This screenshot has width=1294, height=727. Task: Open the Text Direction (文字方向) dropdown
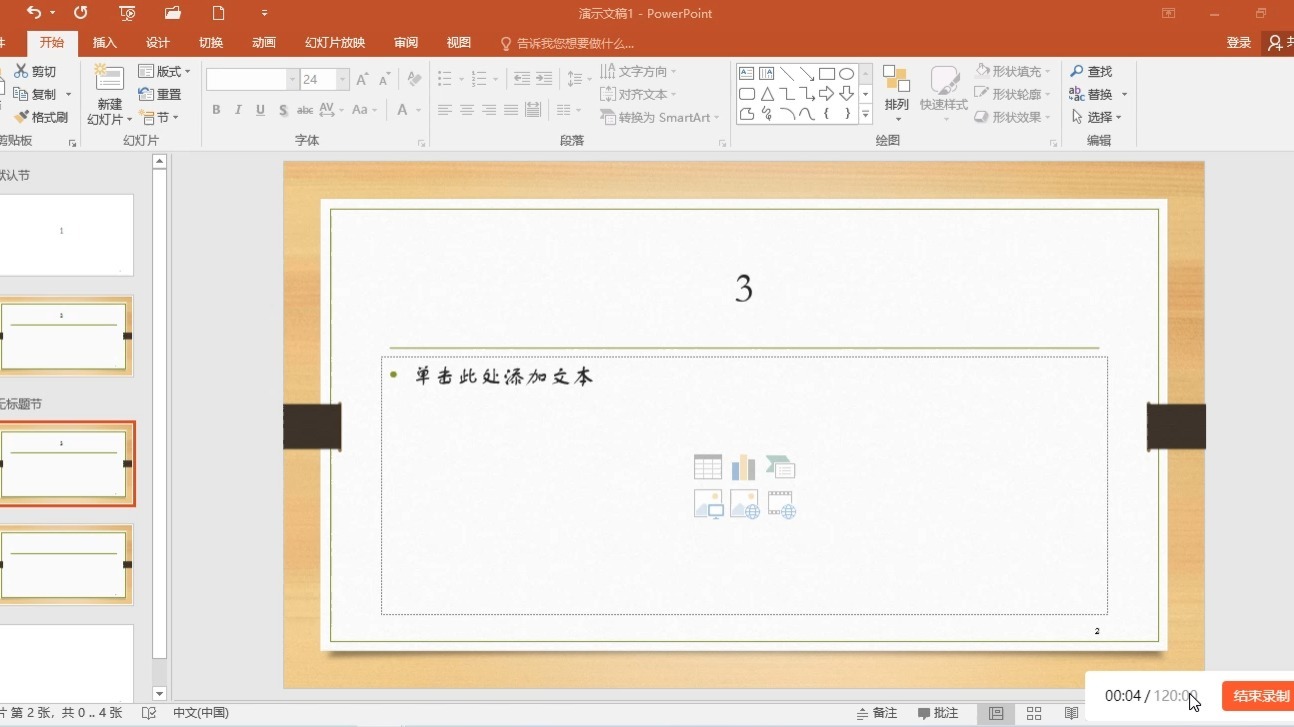638,72
